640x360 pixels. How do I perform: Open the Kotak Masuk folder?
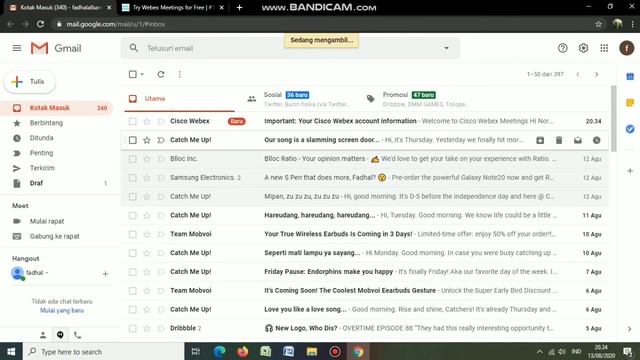click(x=56, y=108)
